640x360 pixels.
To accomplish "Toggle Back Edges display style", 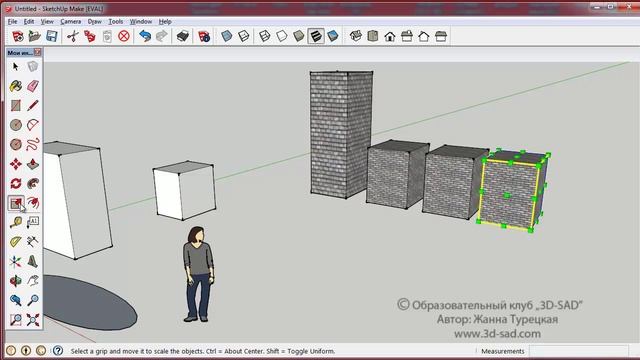I will [244, 36].
